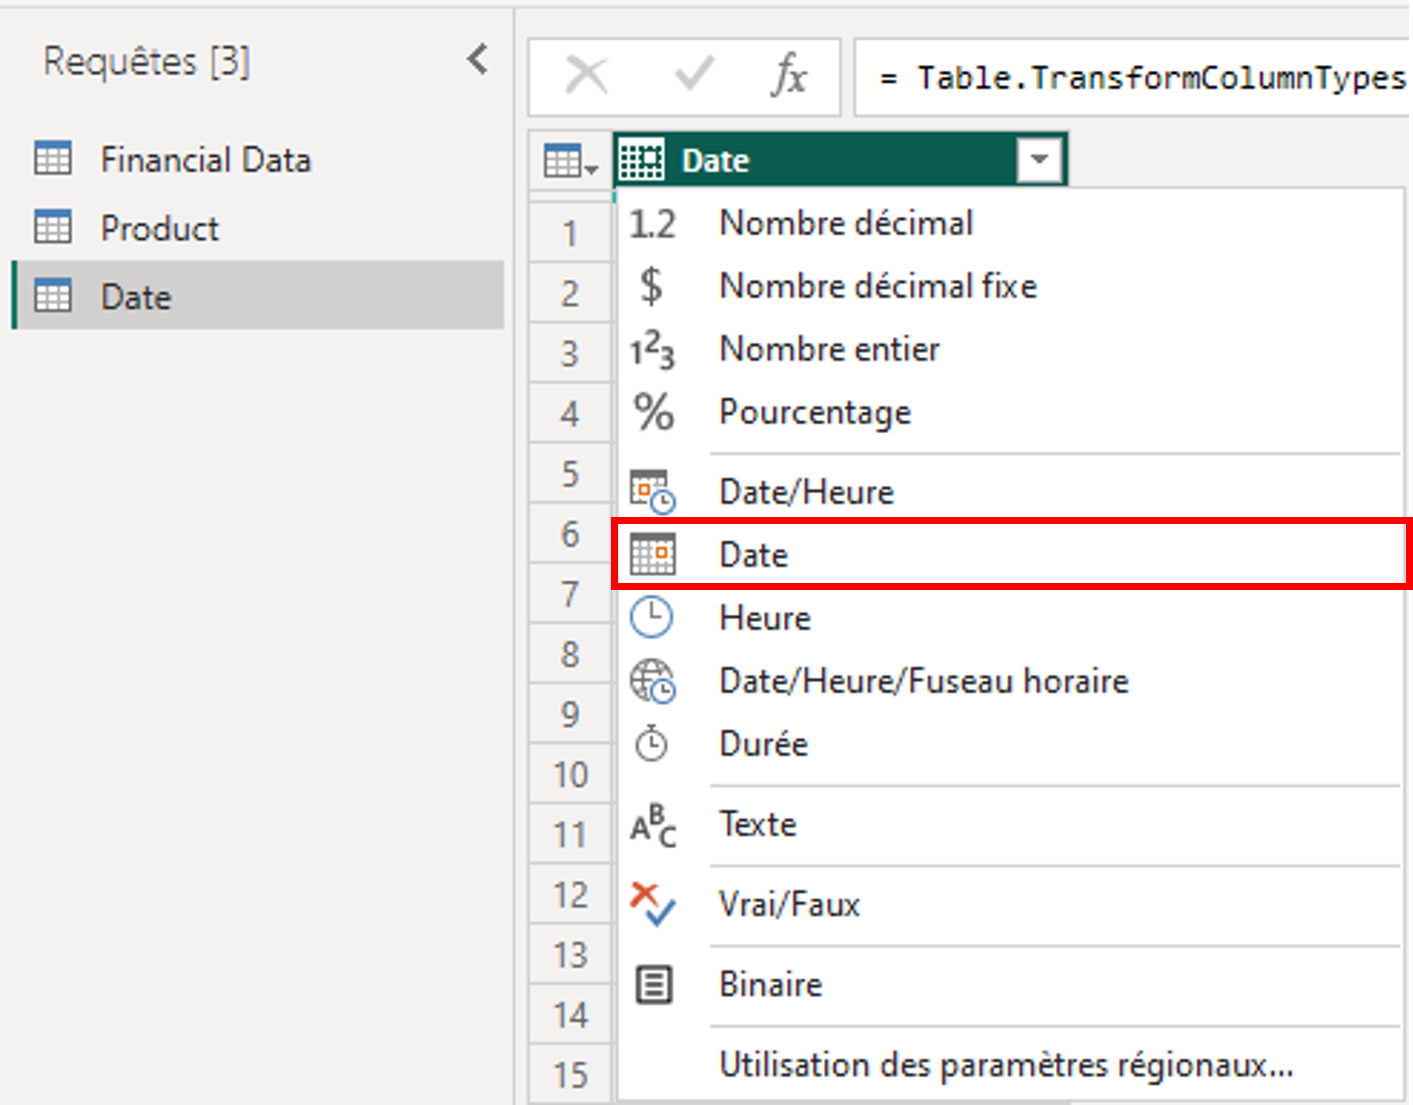Viewport: 1413px width, 1105px height.
Task: Click the Binaire document icon
Action: click(654, 985)
